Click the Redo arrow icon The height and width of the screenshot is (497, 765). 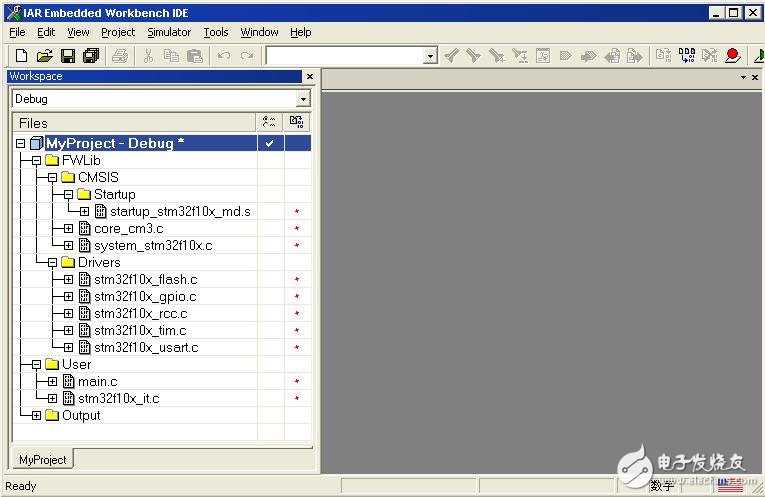[x=247, y=56]
